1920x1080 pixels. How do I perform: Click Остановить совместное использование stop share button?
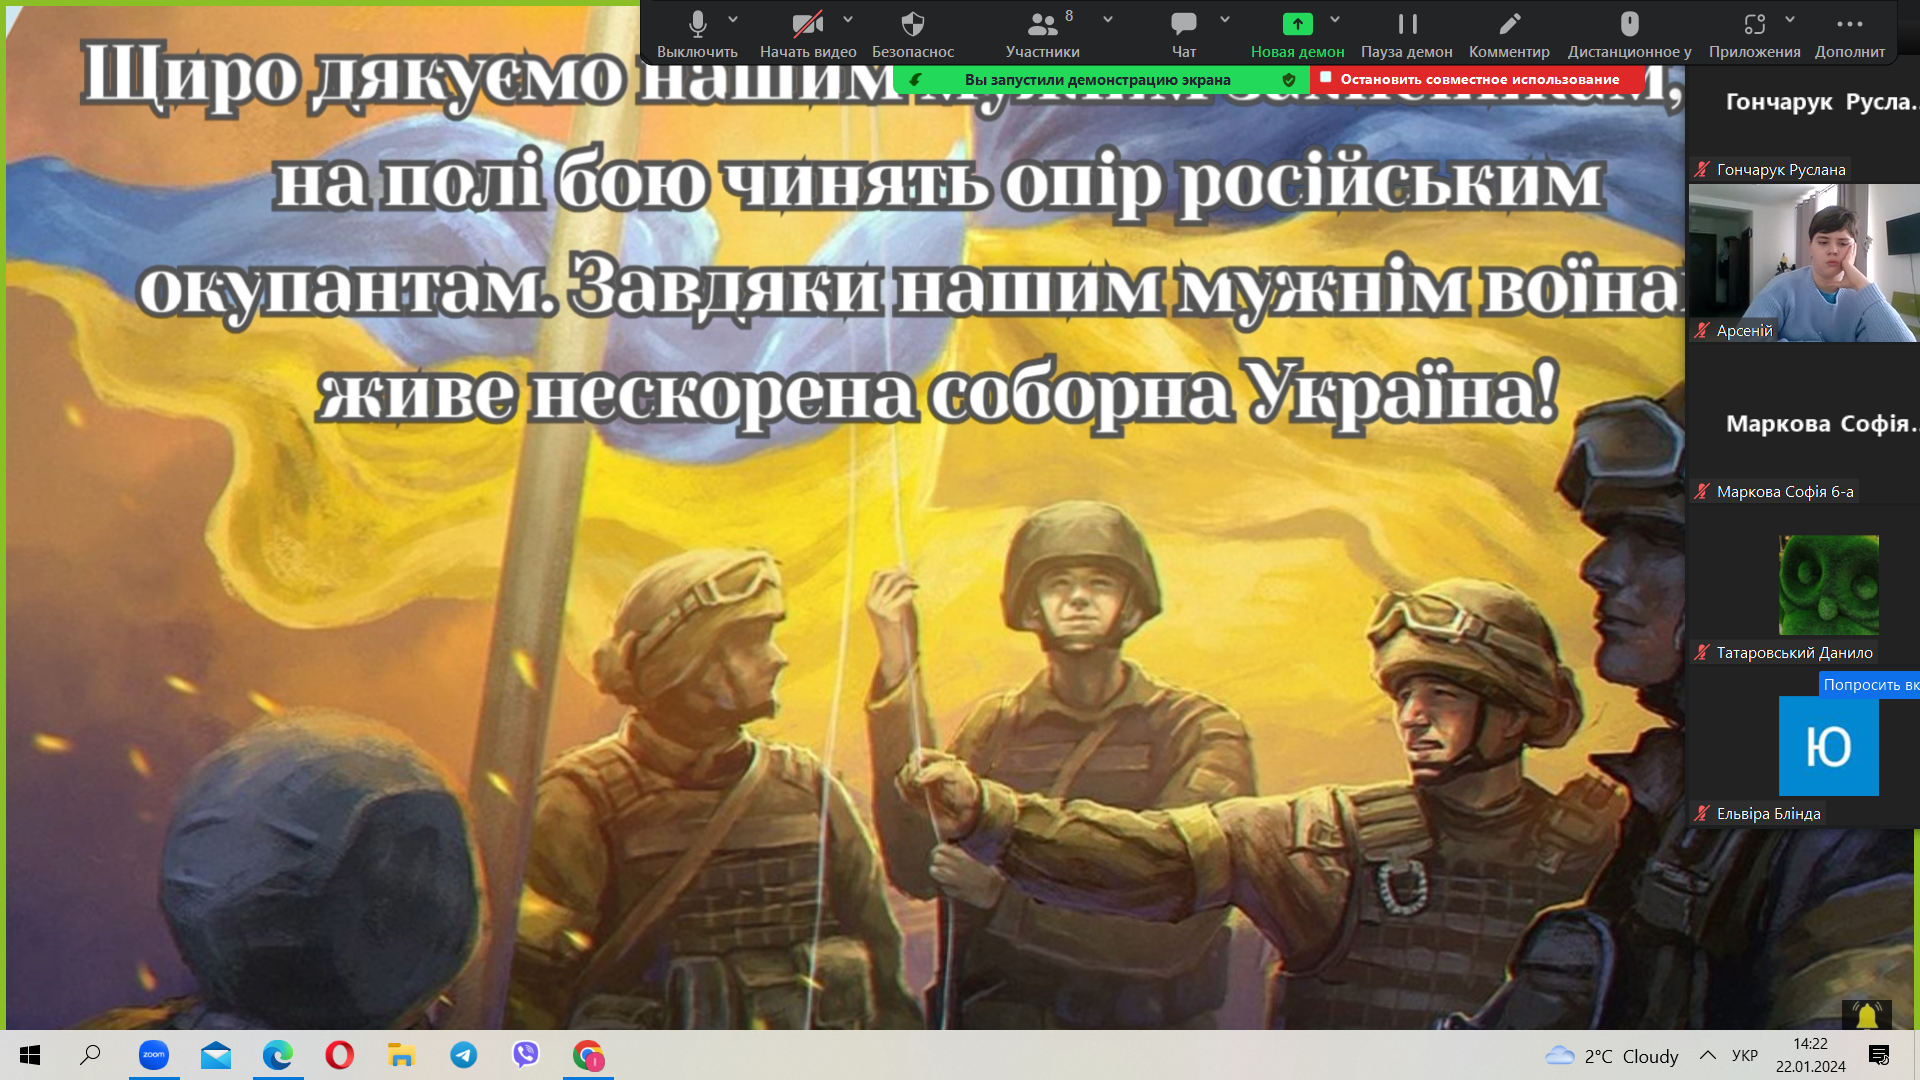pos(1478,79)
